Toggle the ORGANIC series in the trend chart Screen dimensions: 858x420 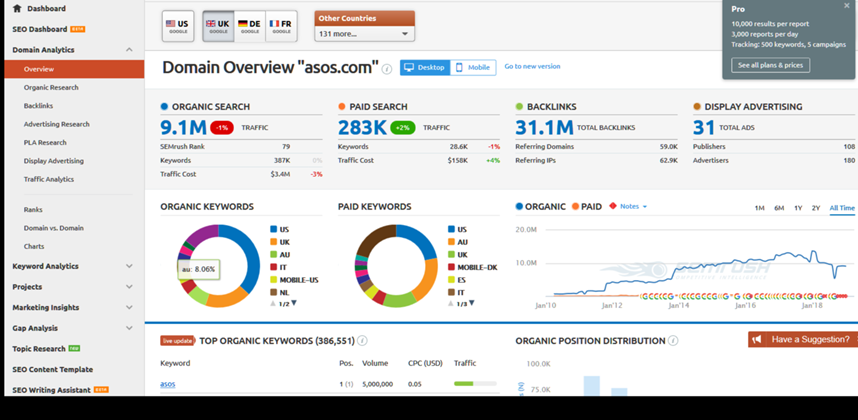(541, 207)
